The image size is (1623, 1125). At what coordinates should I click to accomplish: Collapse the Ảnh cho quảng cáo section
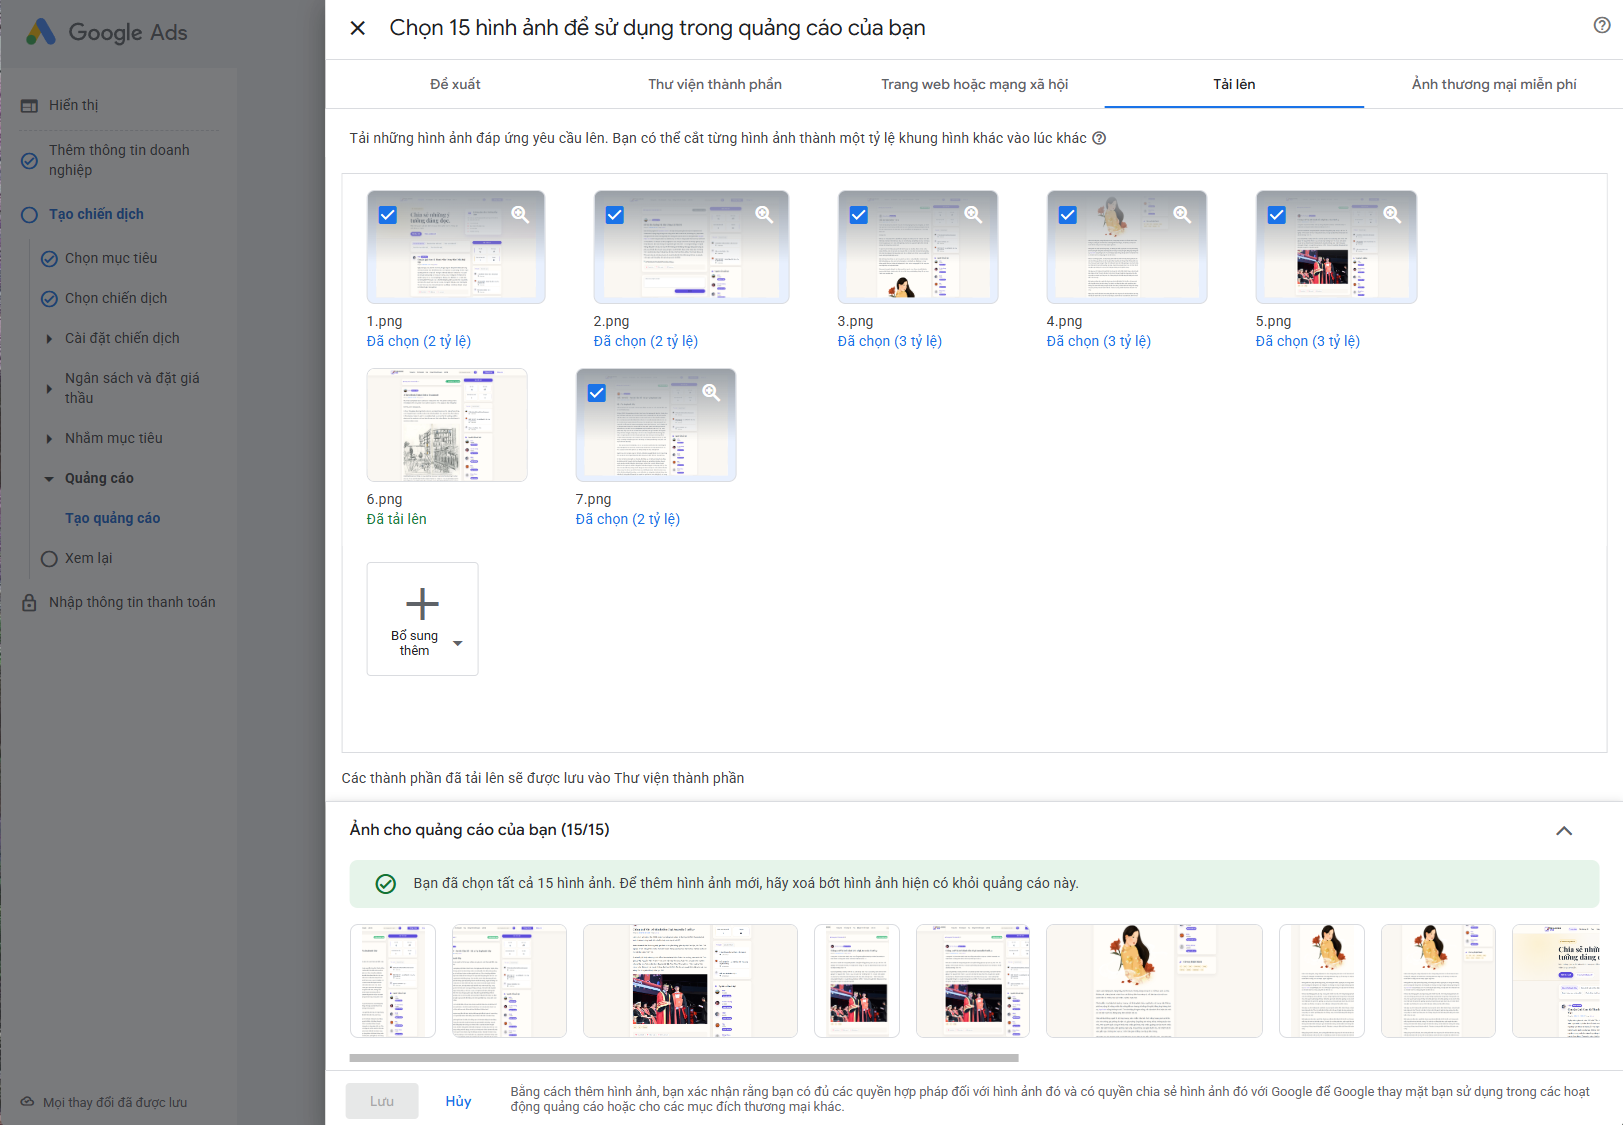tap(1564, 831)
